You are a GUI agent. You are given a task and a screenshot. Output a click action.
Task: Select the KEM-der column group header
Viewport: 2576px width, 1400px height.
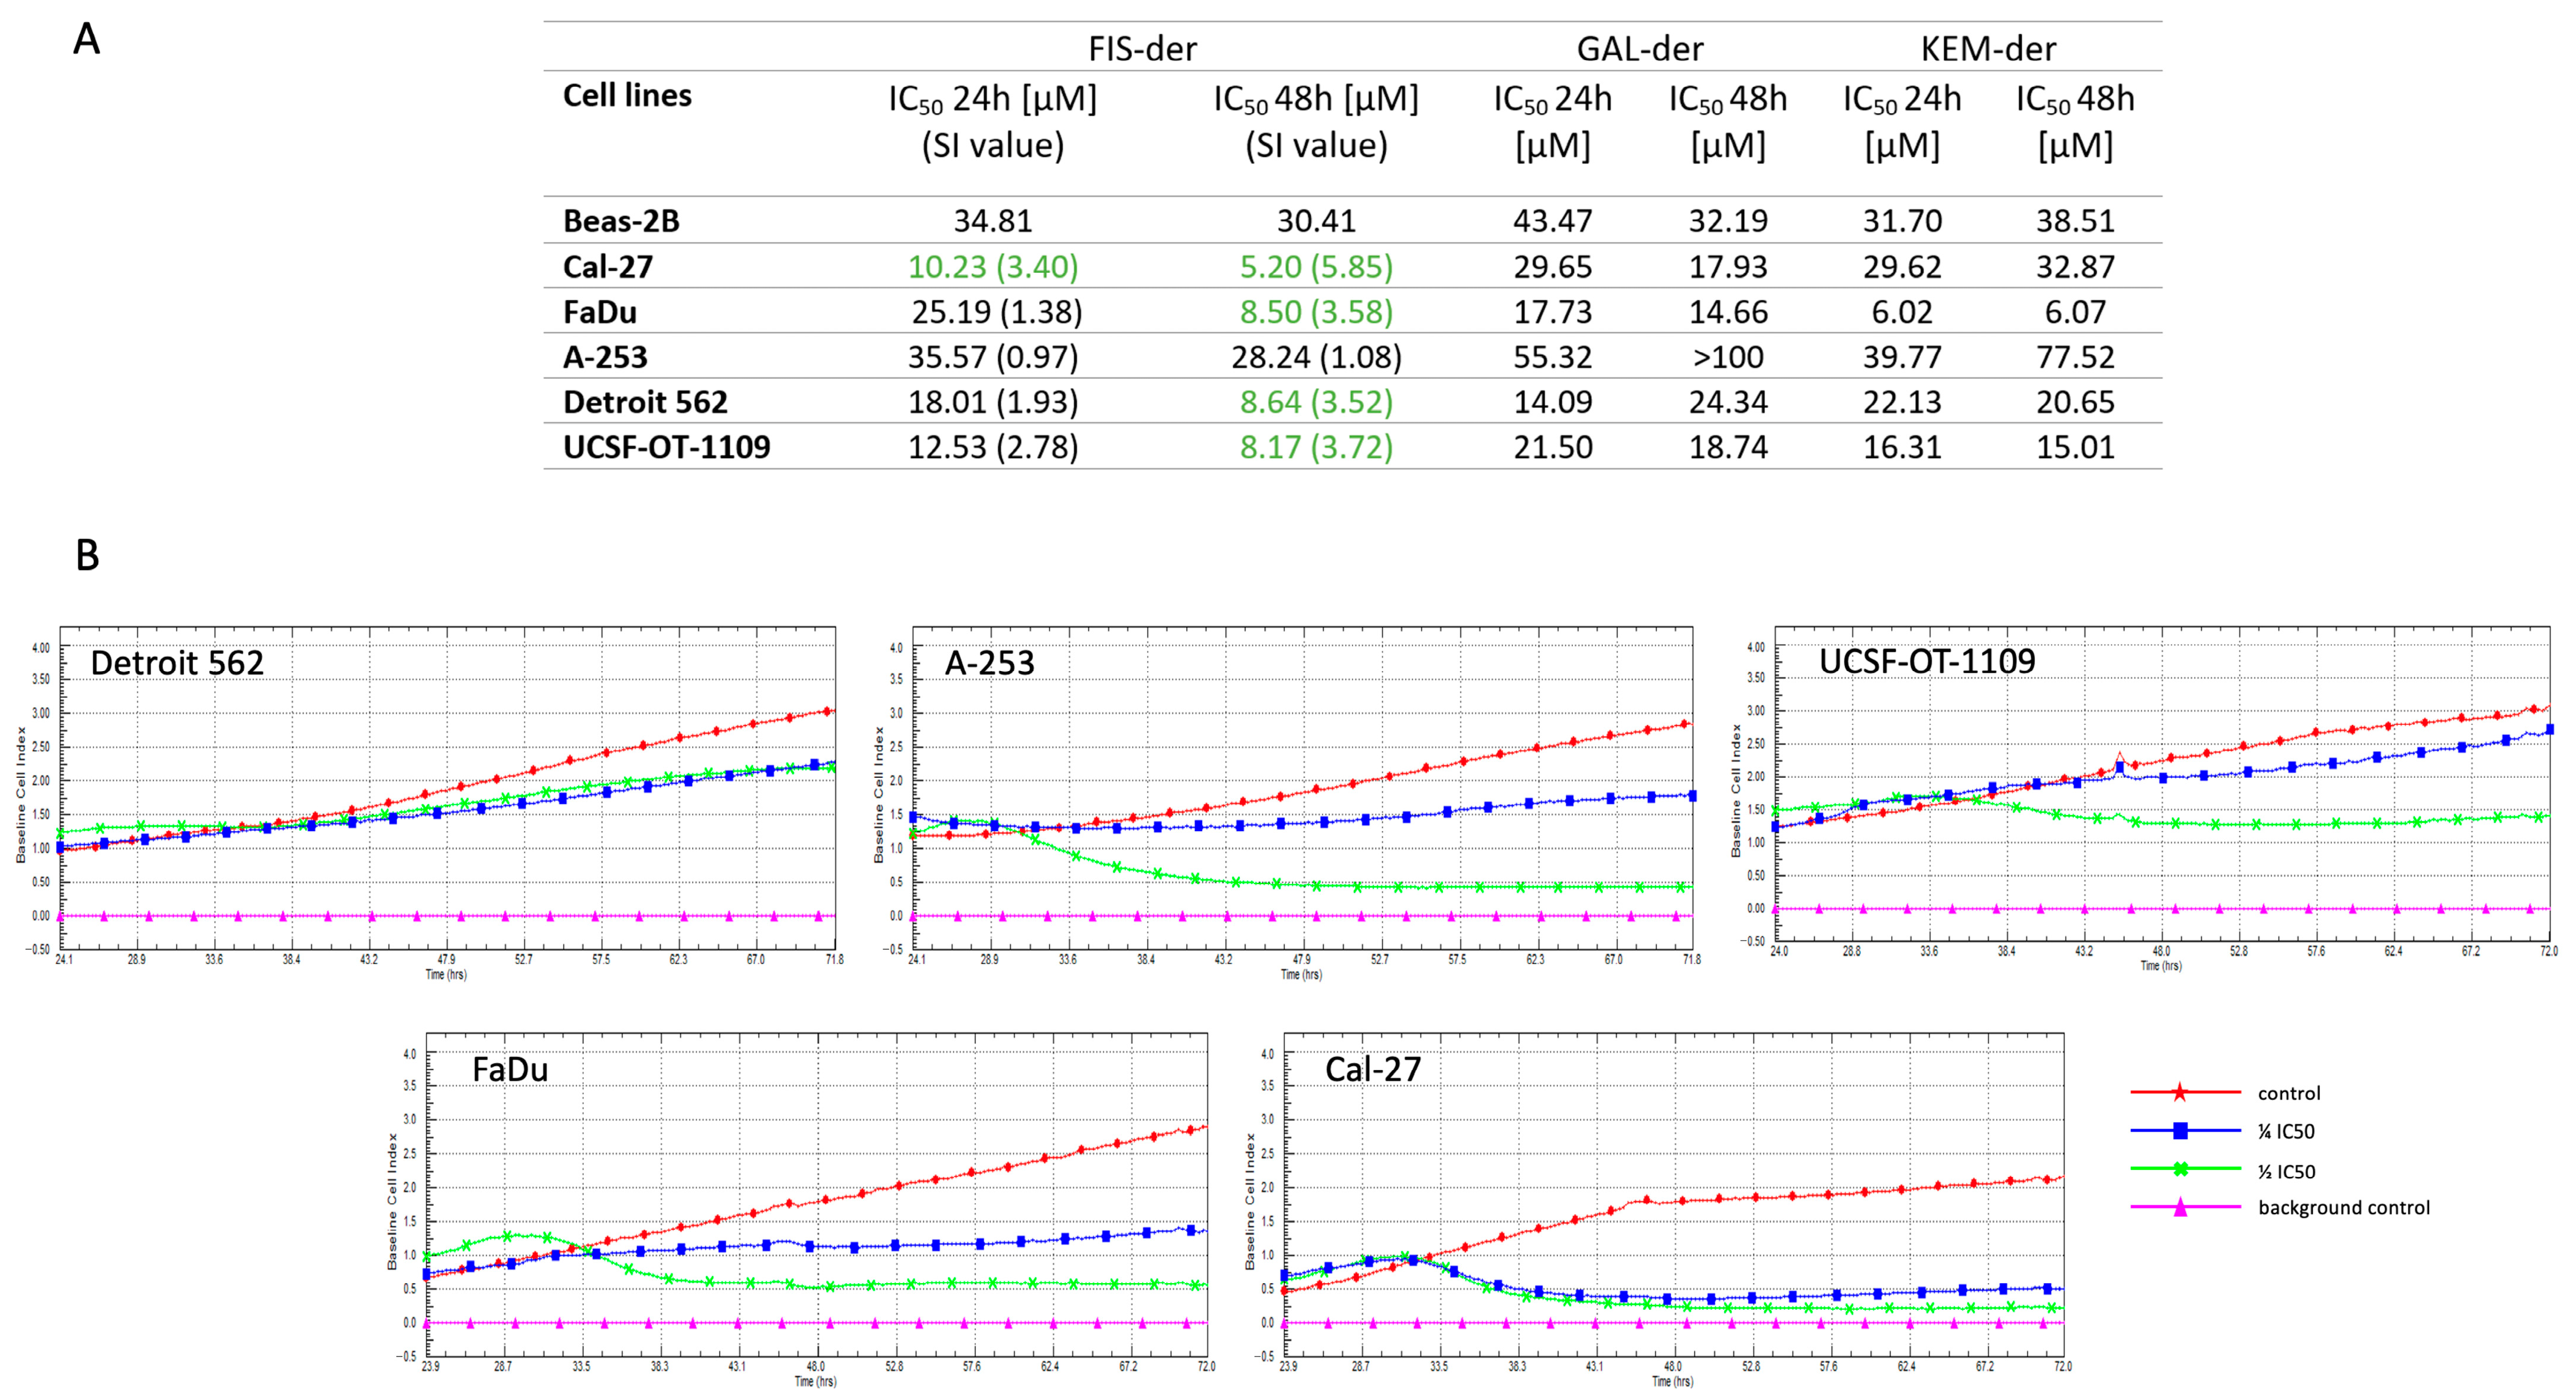(x=1988, y=49)
